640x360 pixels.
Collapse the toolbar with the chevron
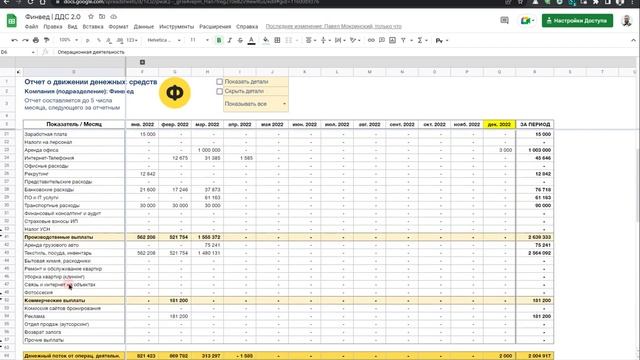[x=633, y=40]
